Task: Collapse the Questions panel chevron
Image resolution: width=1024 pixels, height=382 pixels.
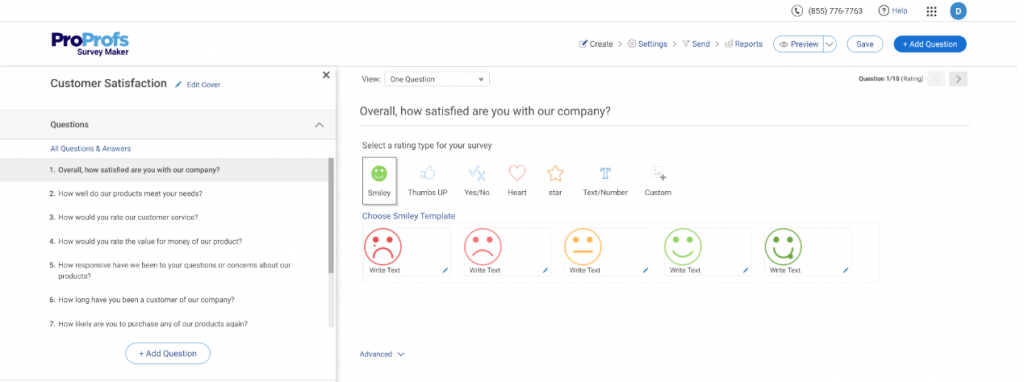Action: (319, 125)
